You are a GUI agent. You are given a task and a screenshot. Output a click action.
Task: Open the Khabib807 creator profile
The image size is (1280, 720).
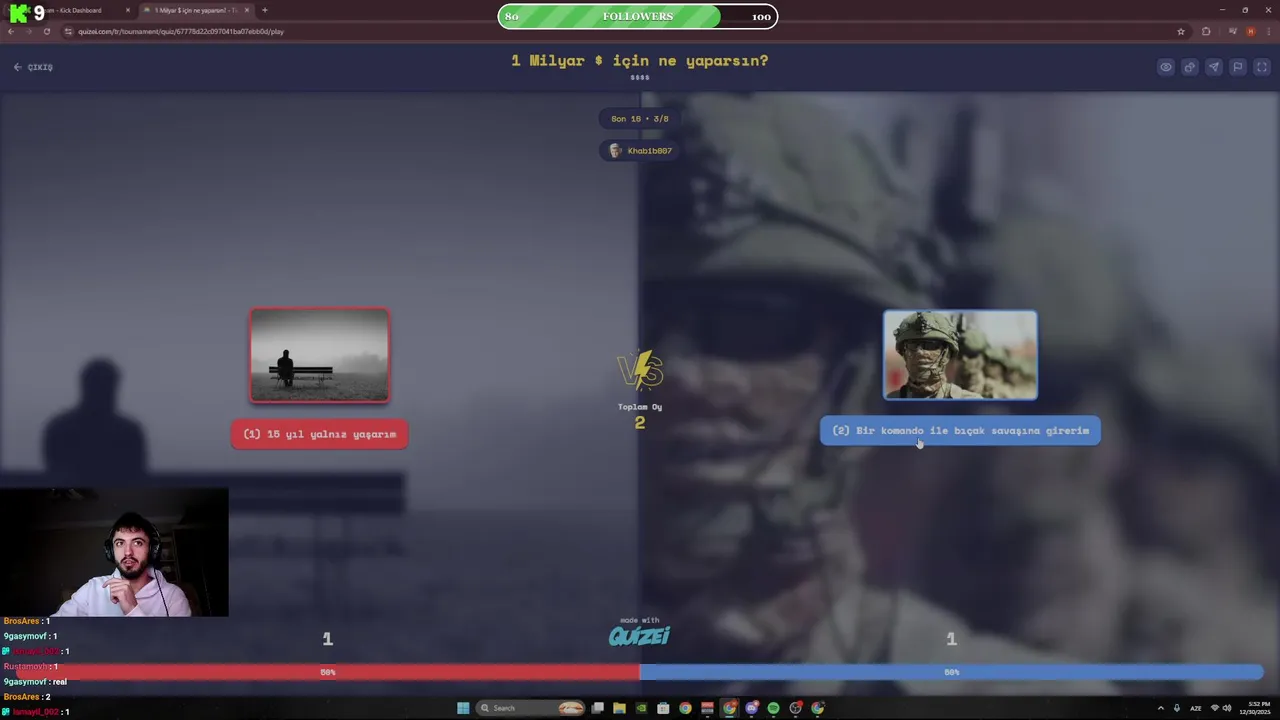pos(640,151)
